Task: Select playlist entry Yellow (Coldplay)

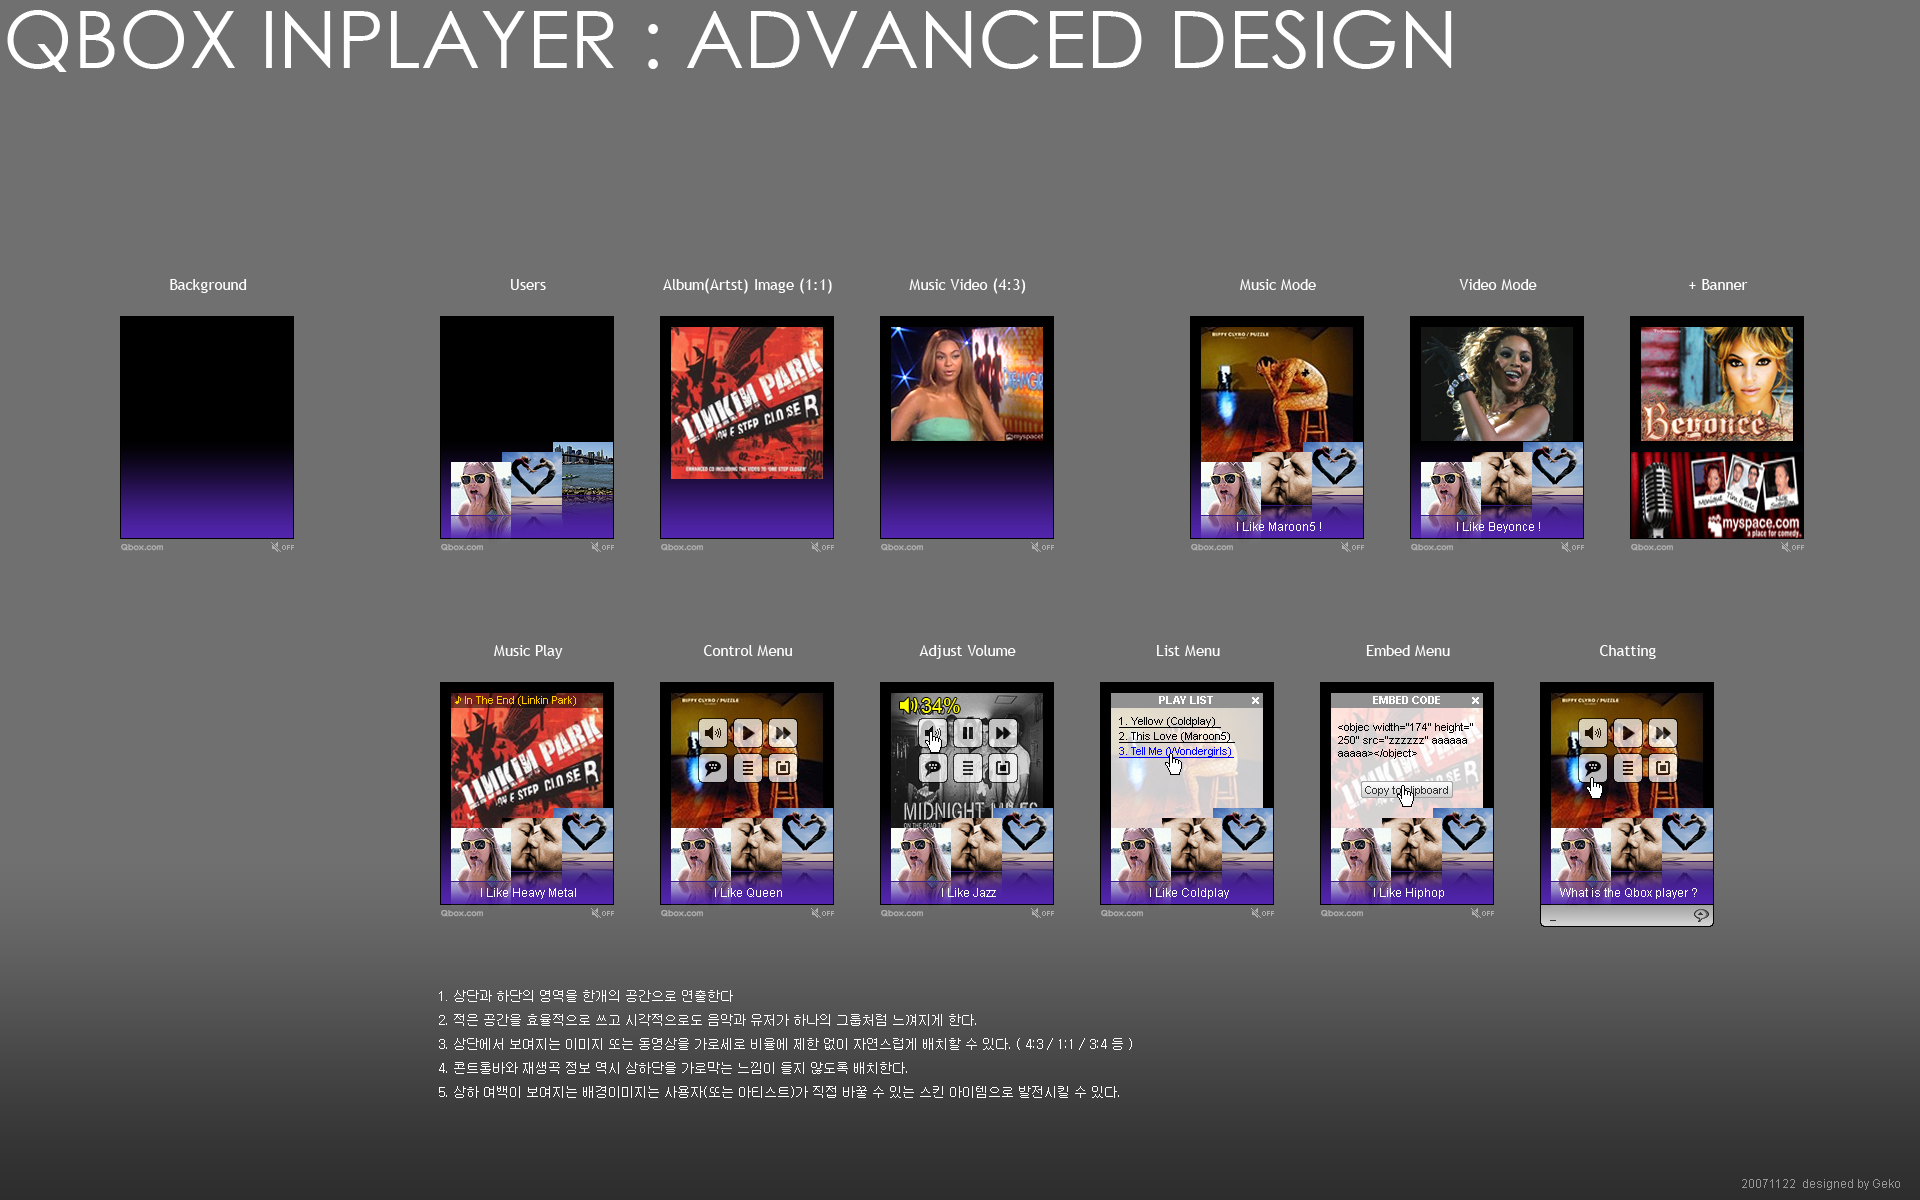Action: 1168,721
